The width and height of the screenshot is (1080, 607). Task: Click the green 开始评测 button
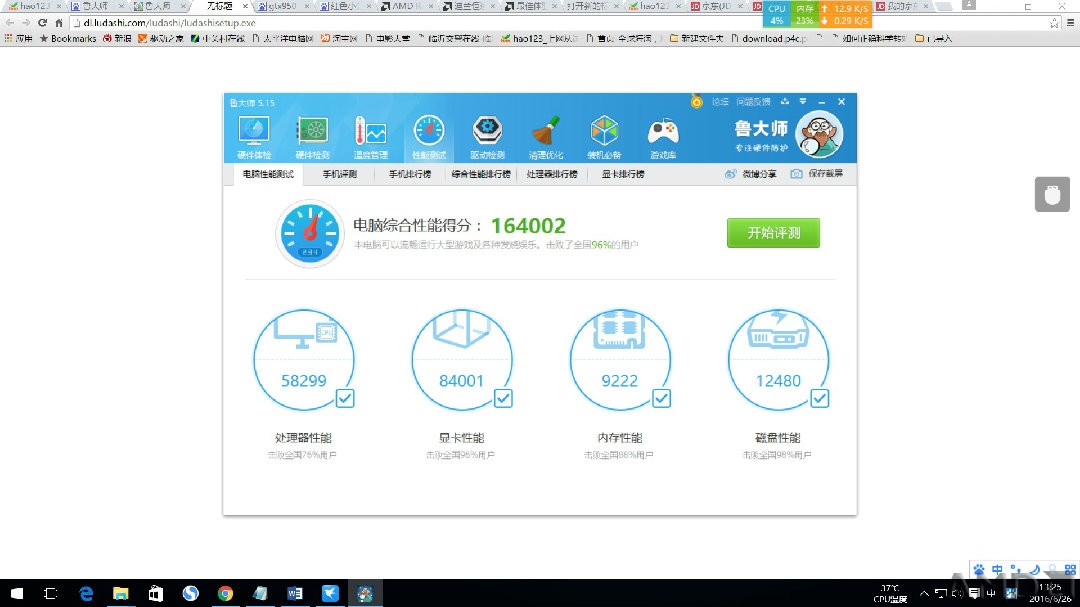(x=773, y=233)
